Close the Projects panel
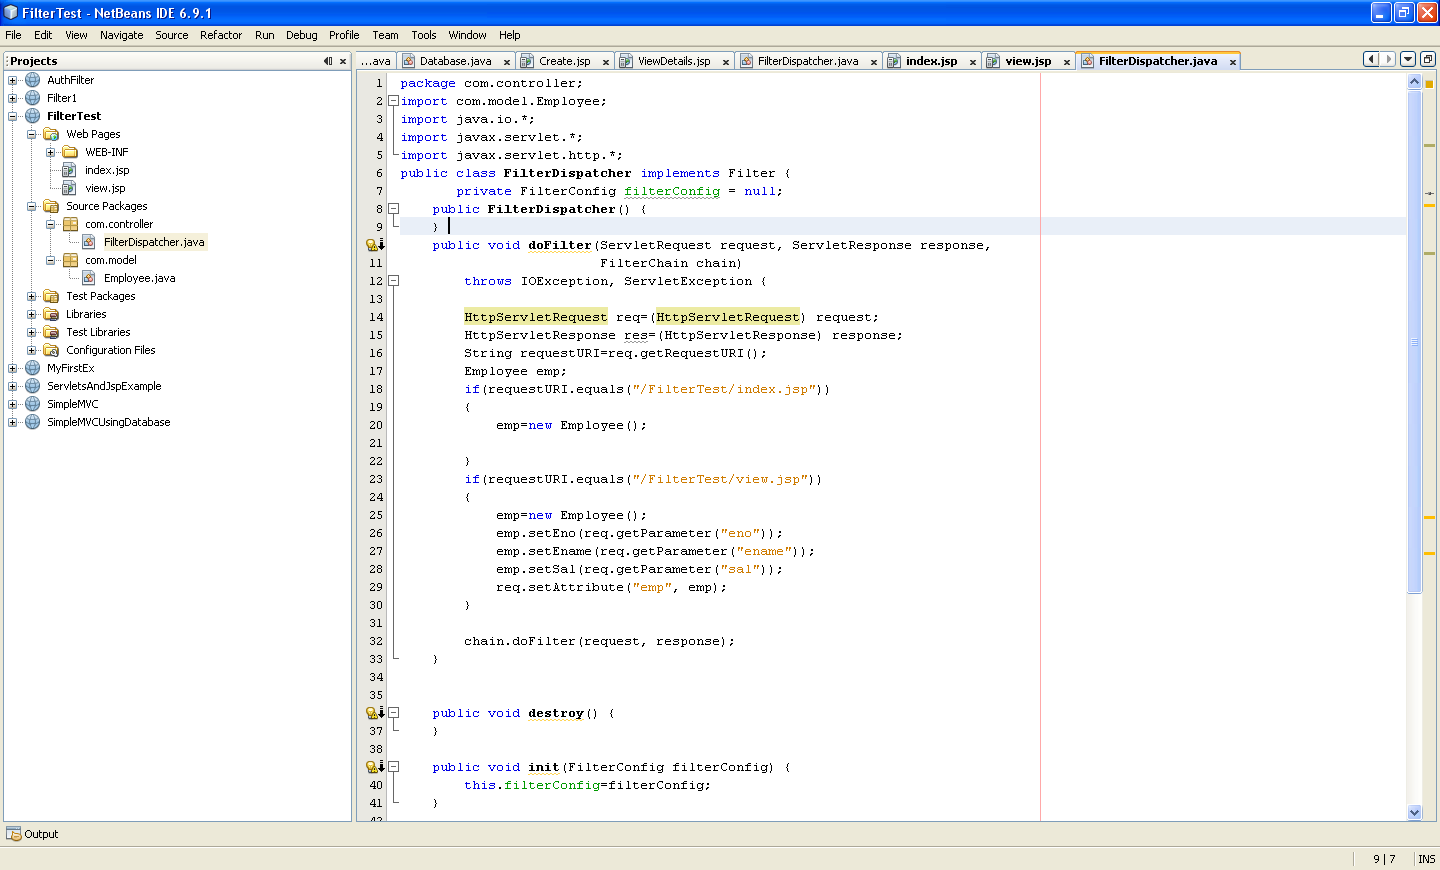This screenshot has width=1440, height=870. [343, 61]
